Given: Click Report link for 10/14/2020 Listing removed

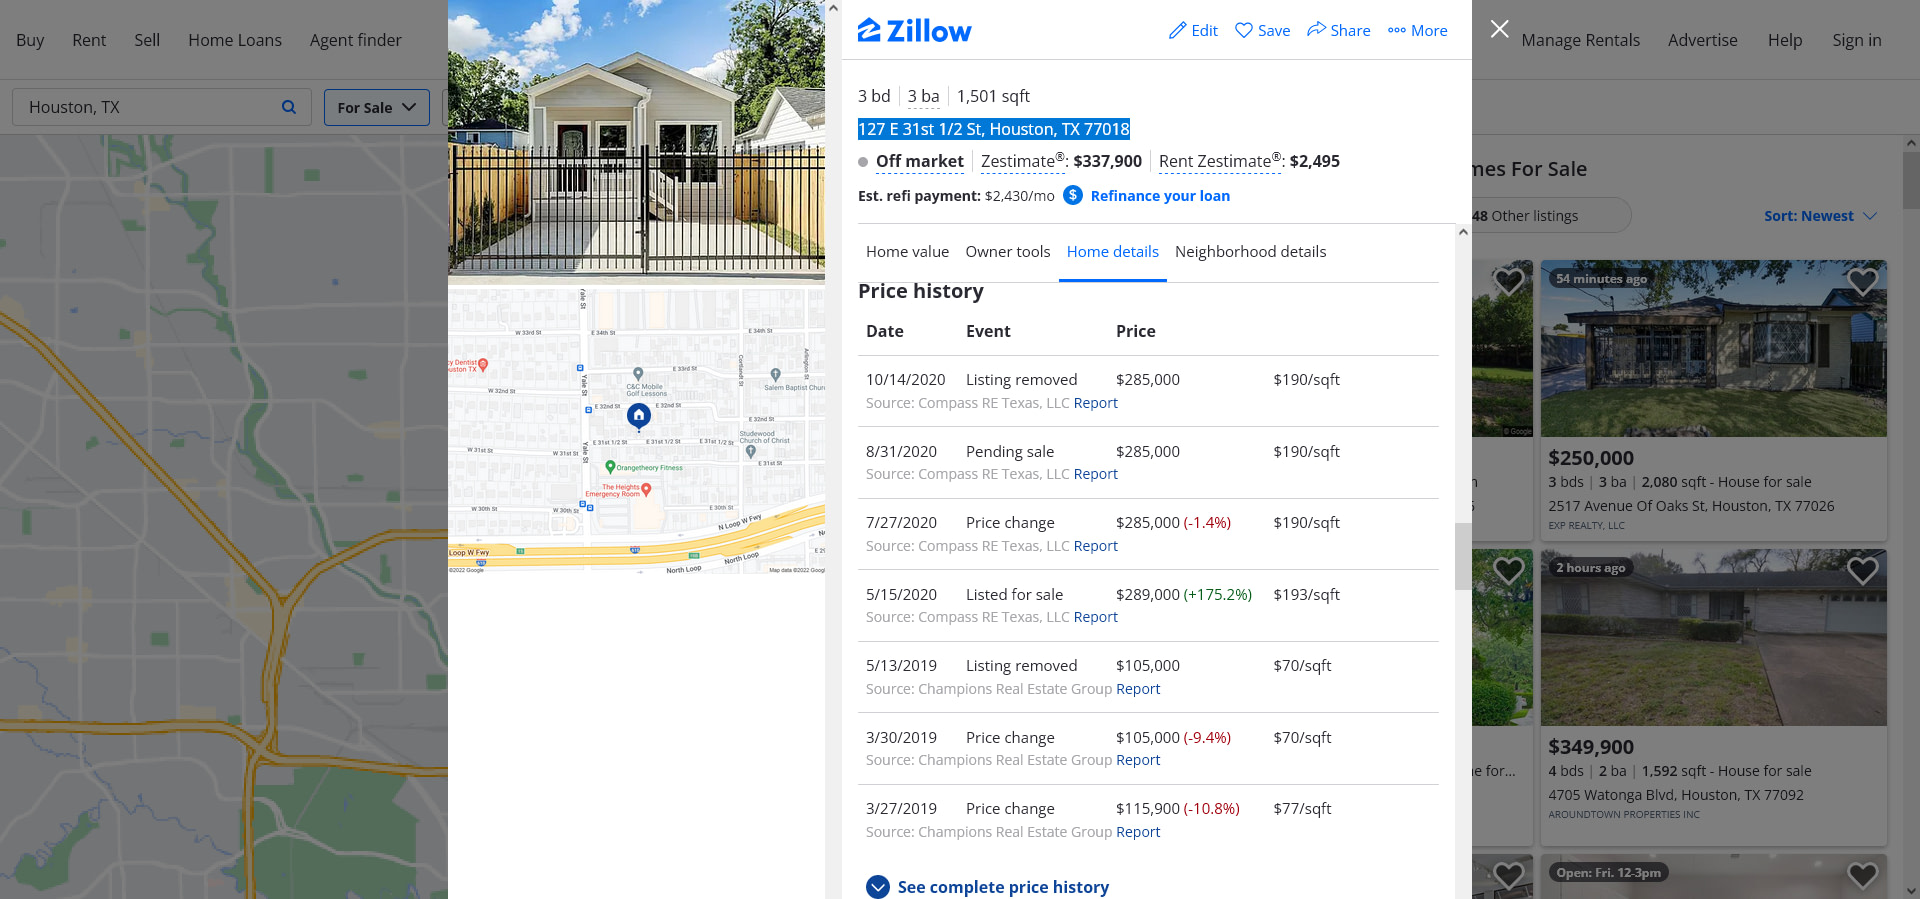Looking at the screenshot, I should 1096,403.
